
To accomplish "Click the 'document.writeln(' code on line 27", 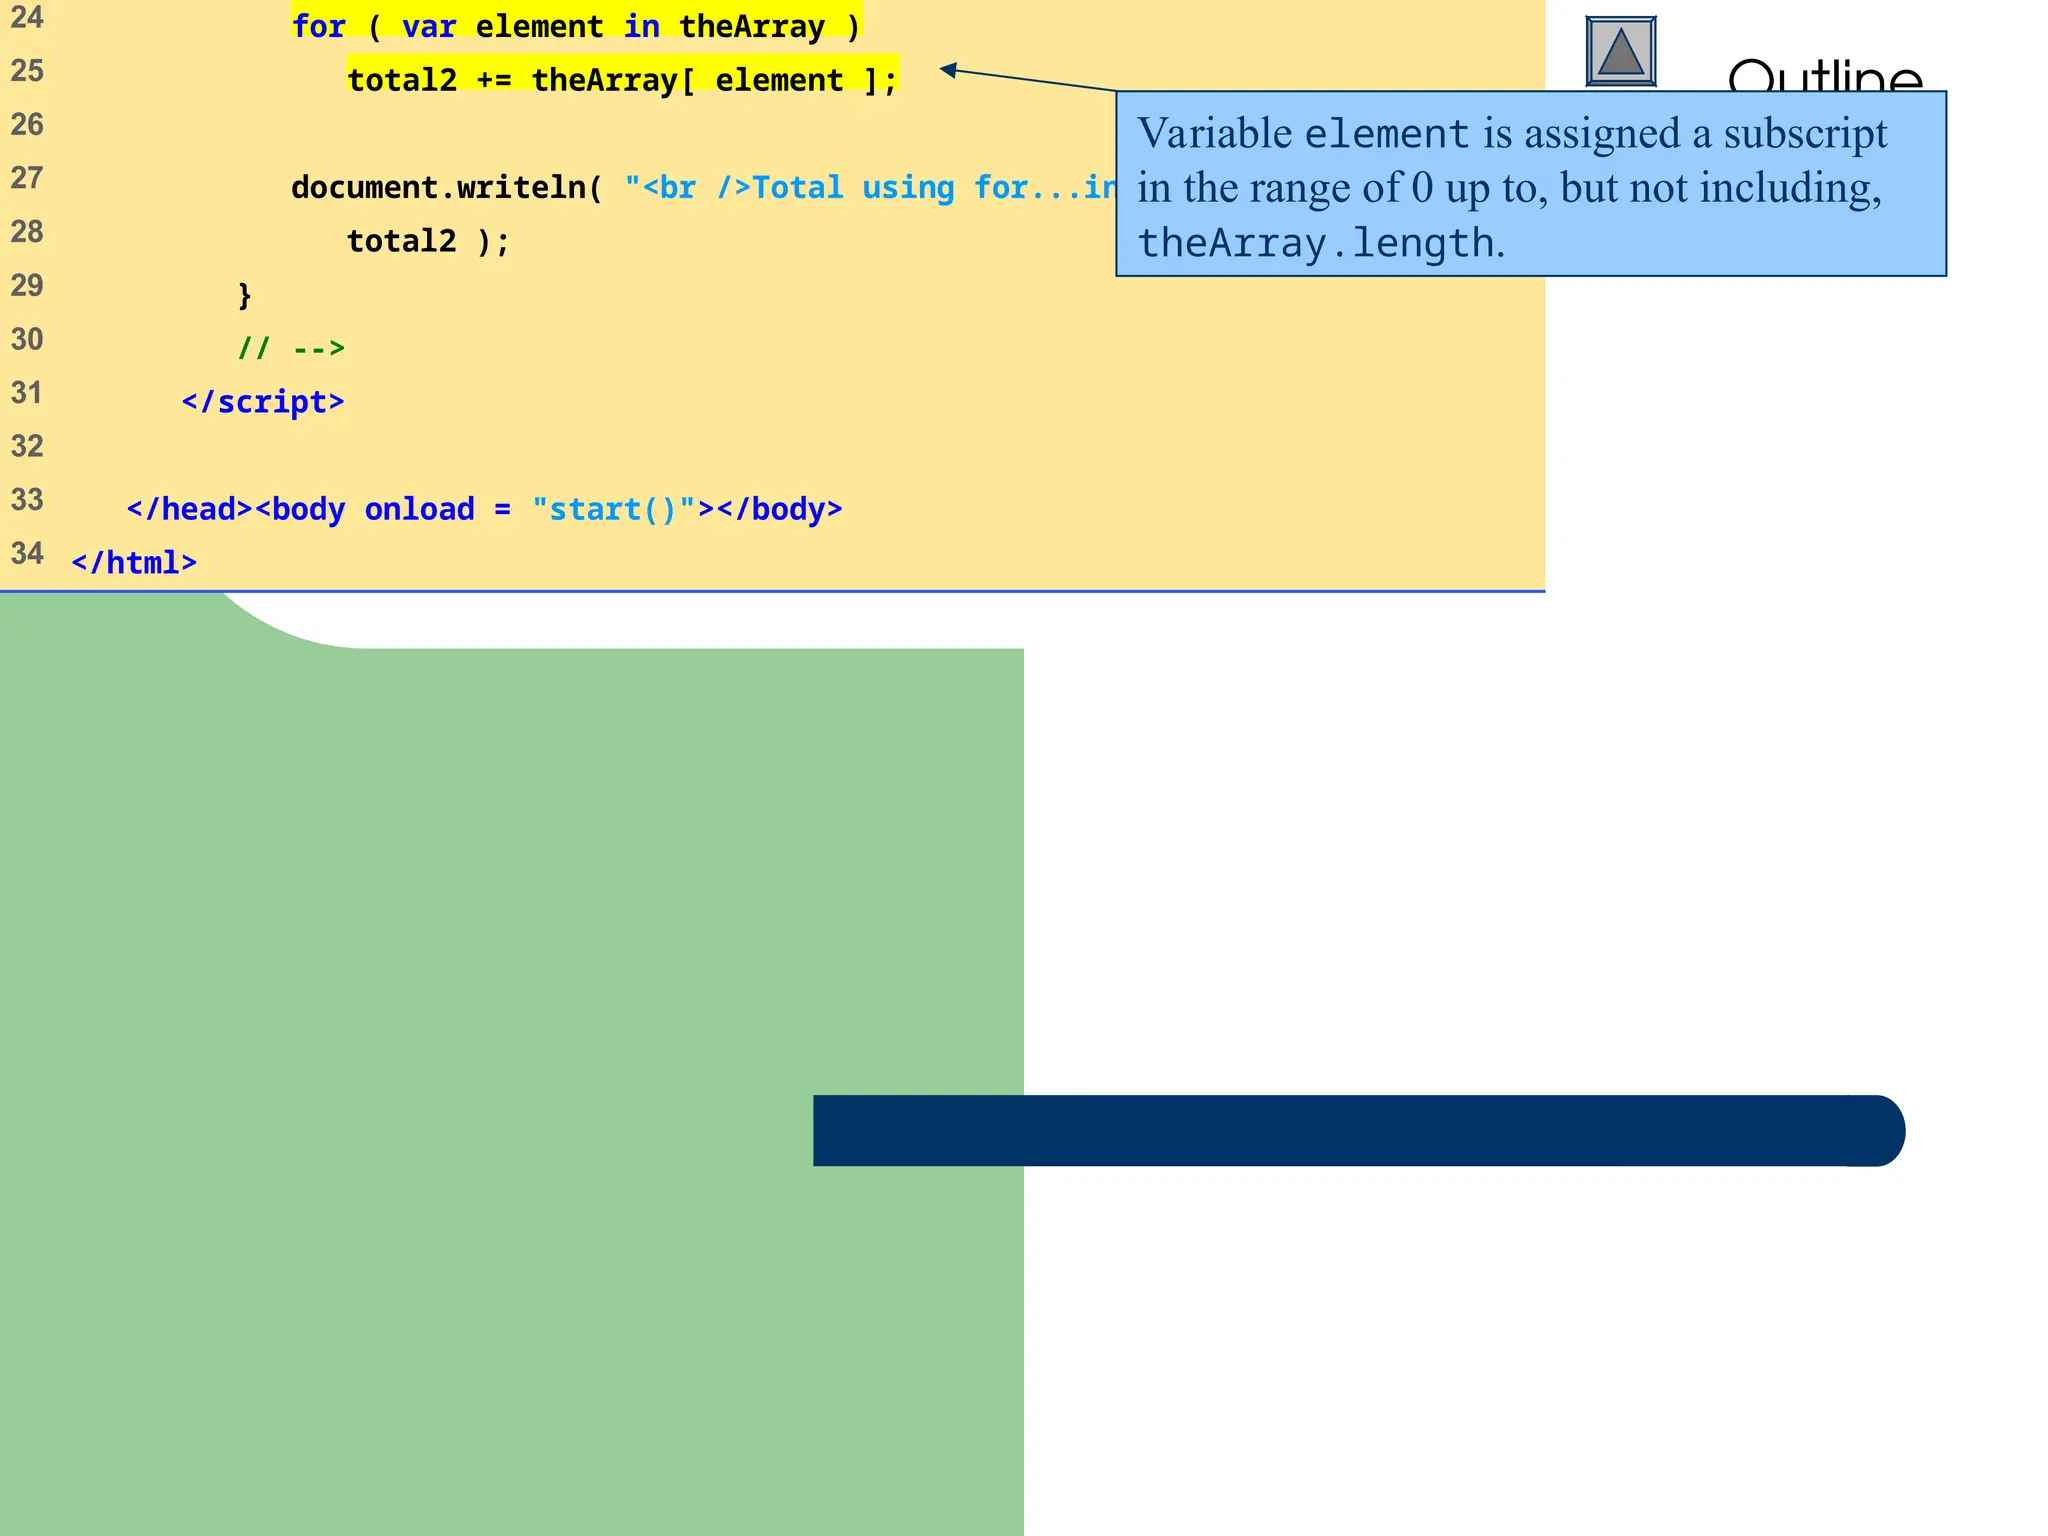I will [447, 187].
